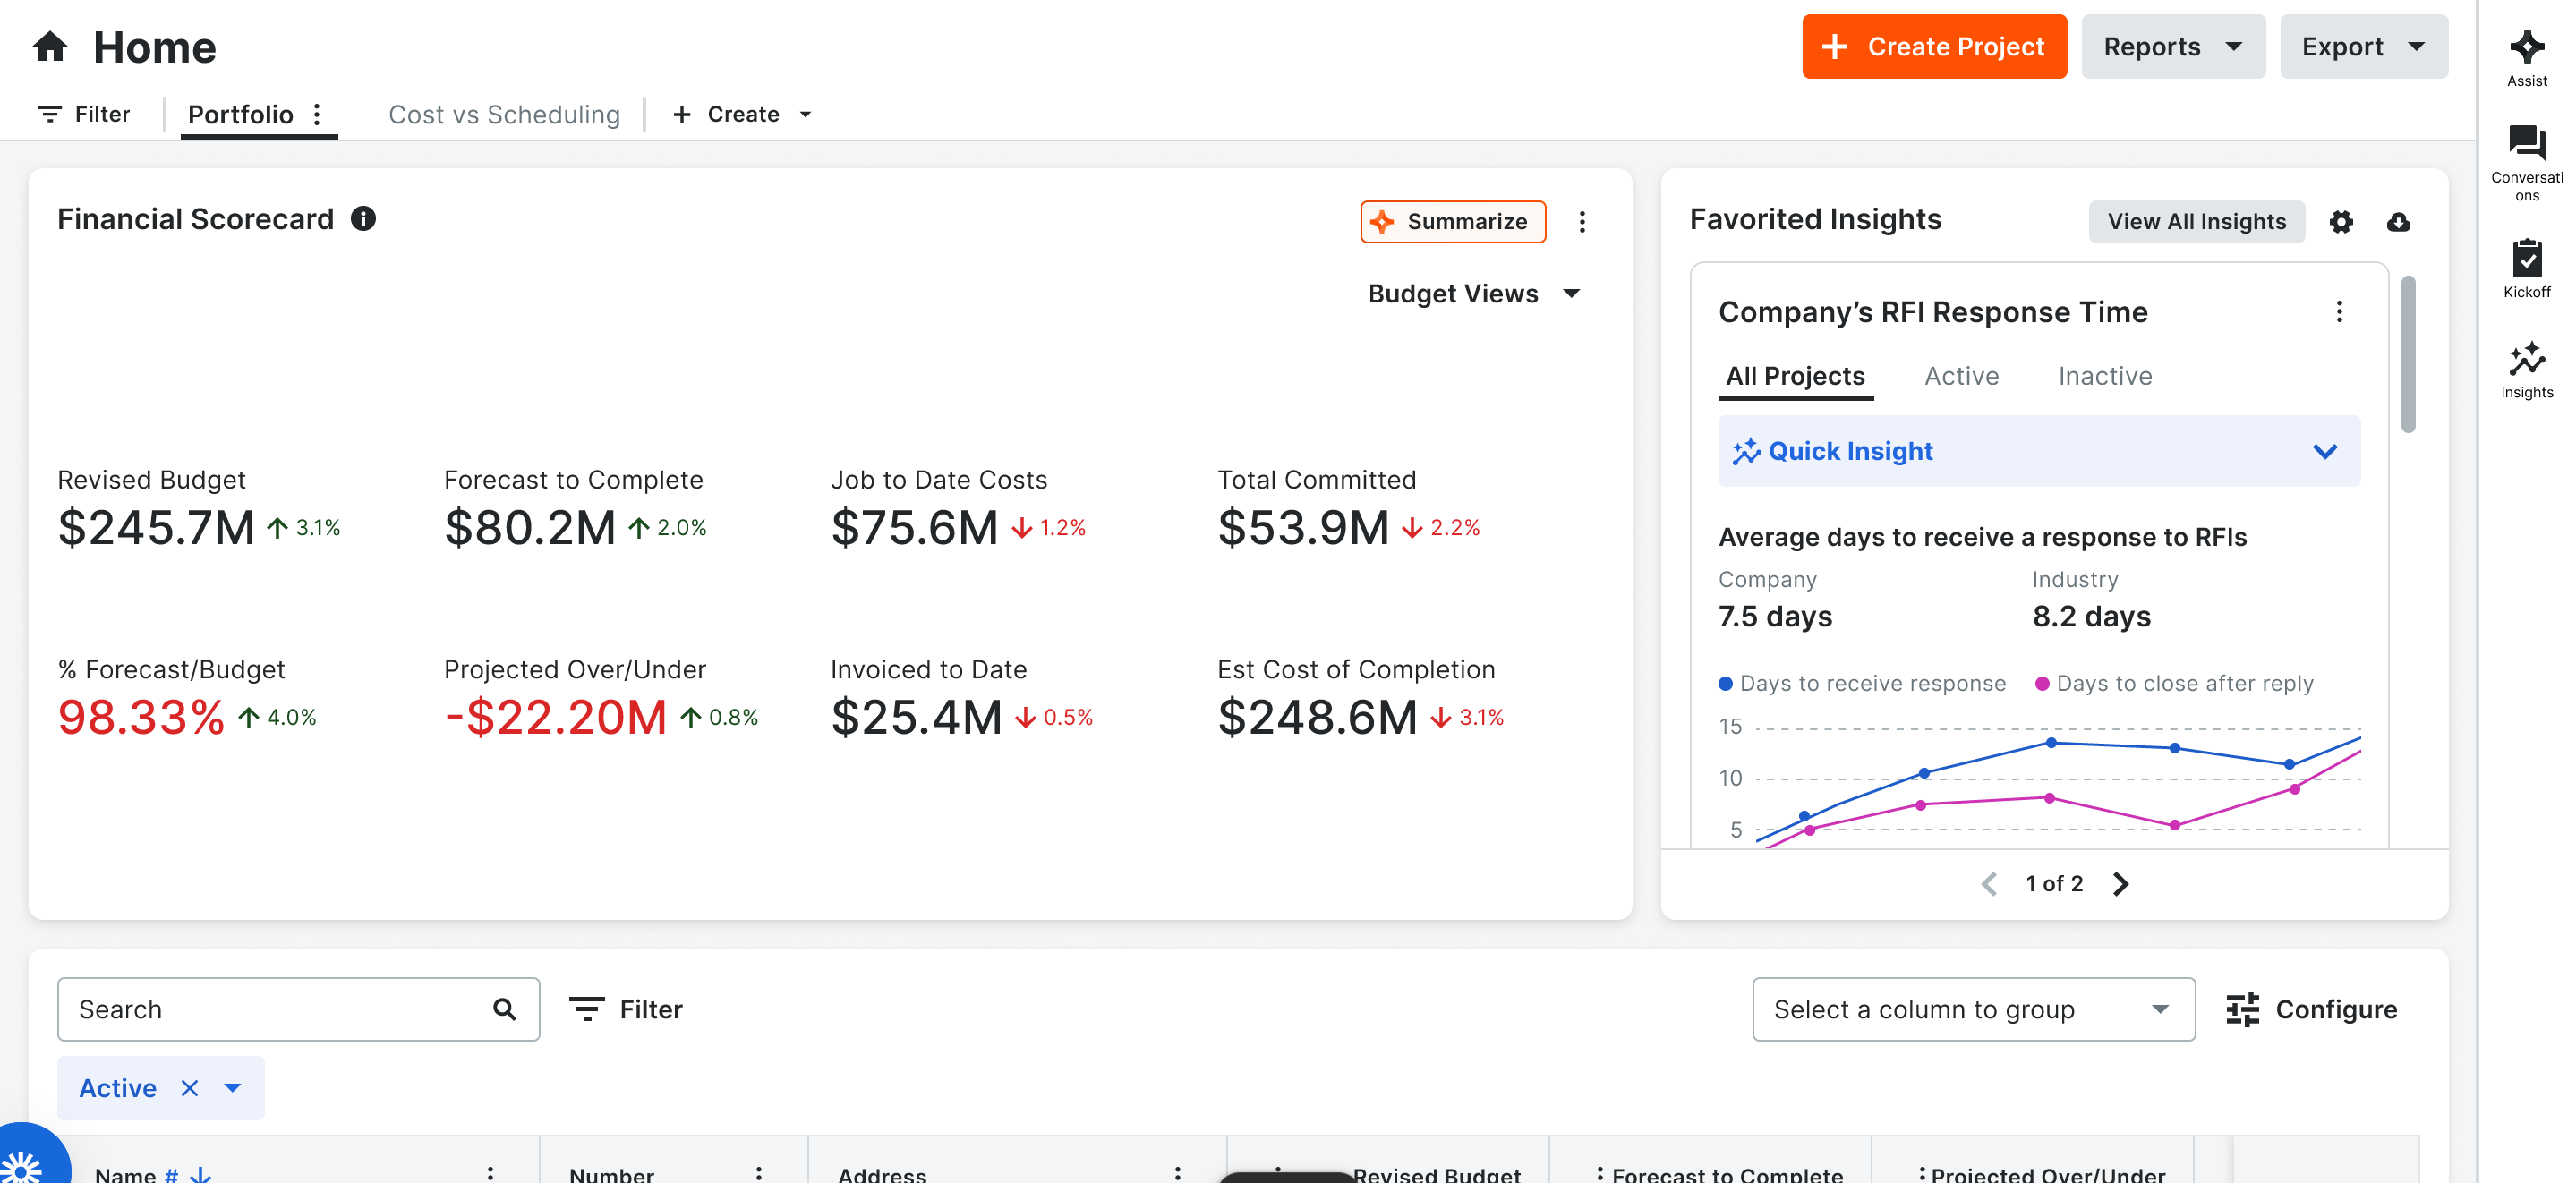Screen dimensions: 2576x1183
Task: Click into the Search input field
Action: [x=280, y=1009]
